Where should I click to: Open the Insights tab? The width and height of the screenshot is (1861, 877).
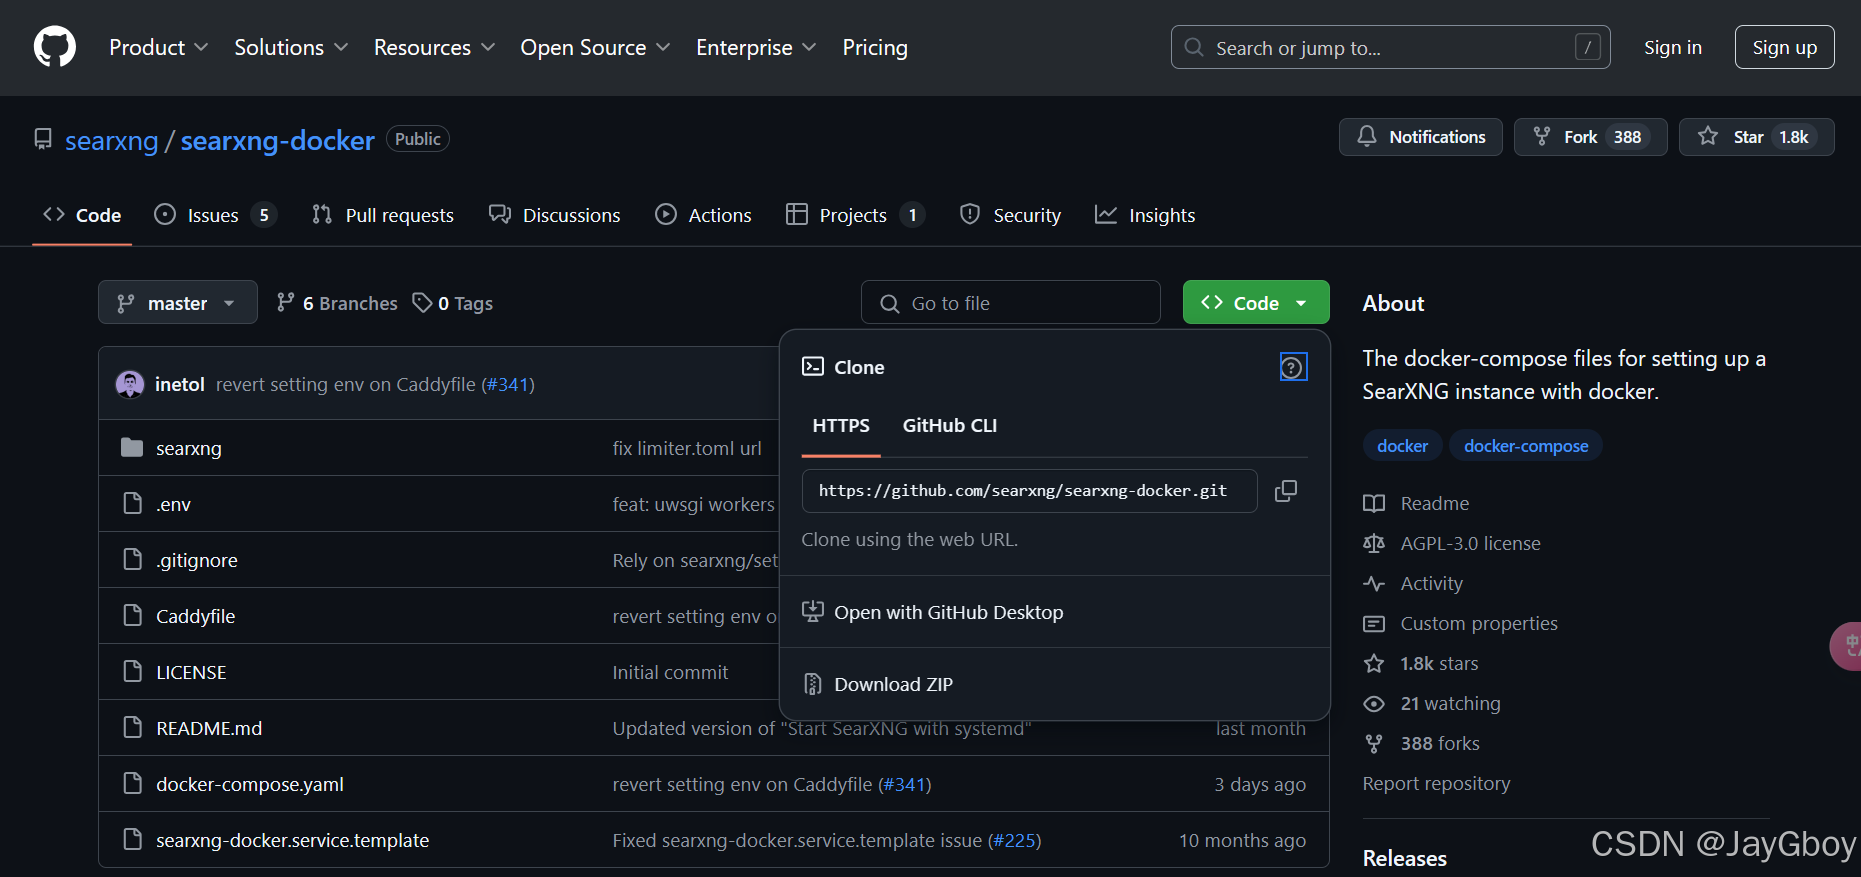(1145, 215)
